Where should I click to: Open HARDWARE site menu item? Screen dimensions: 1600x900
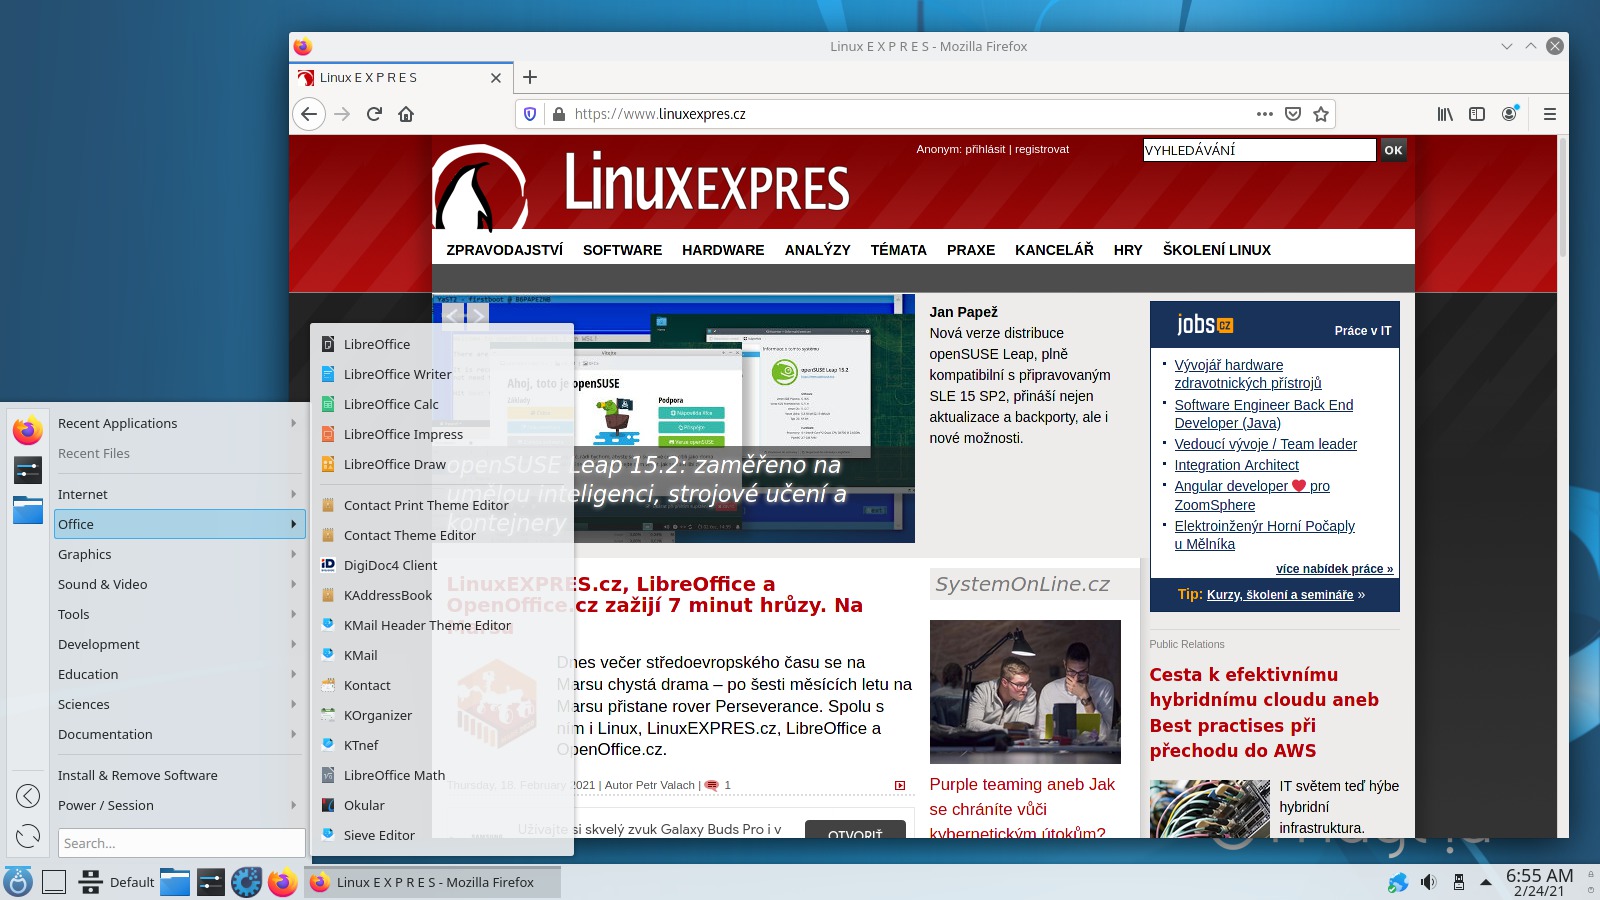(723, 250)
